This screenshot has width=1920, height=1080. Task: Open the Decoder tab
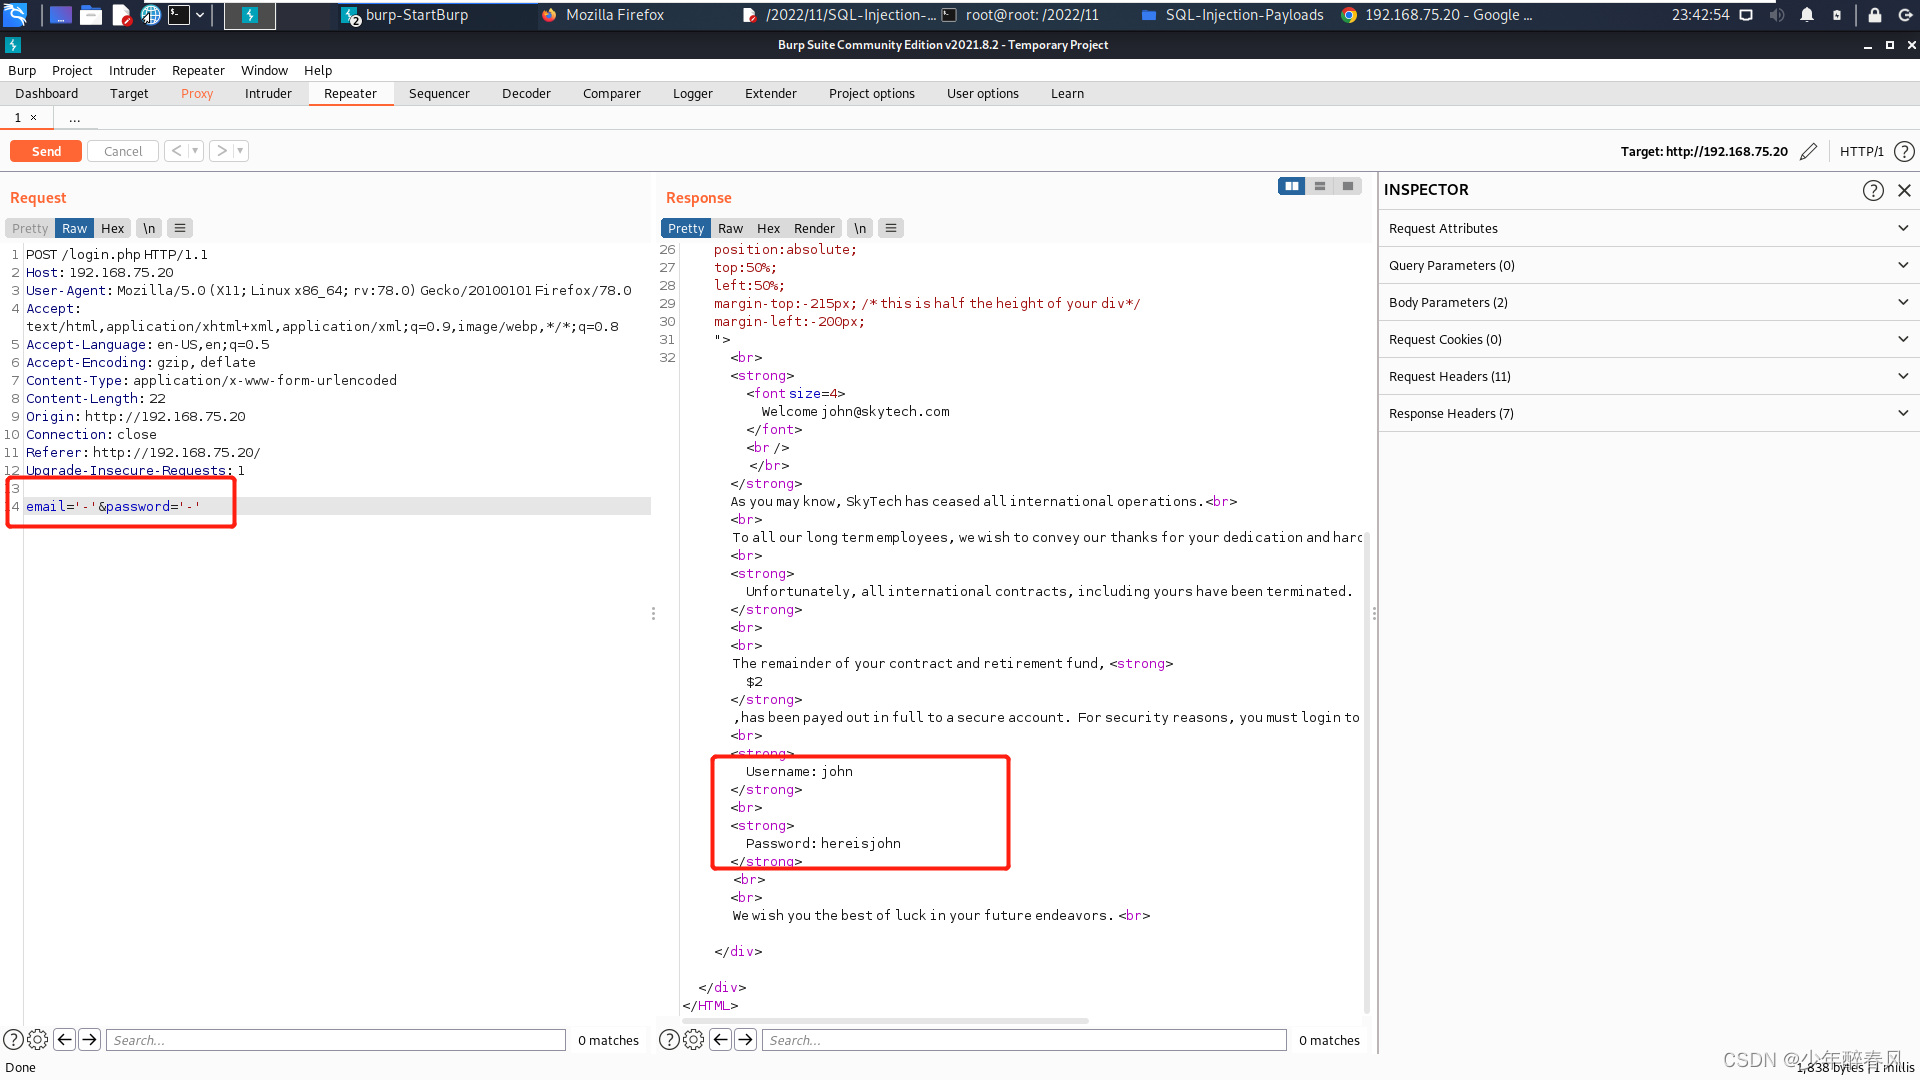point(526,93)
